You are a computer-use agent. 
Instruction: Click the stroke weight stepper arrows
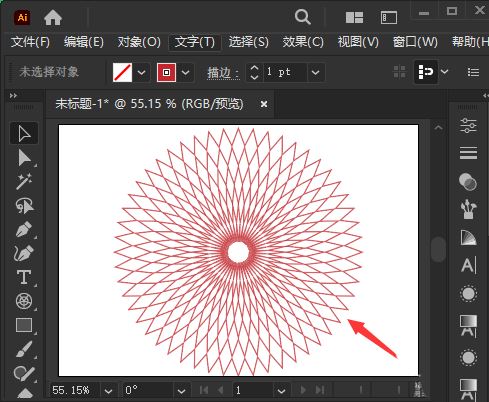pos(254,72)
